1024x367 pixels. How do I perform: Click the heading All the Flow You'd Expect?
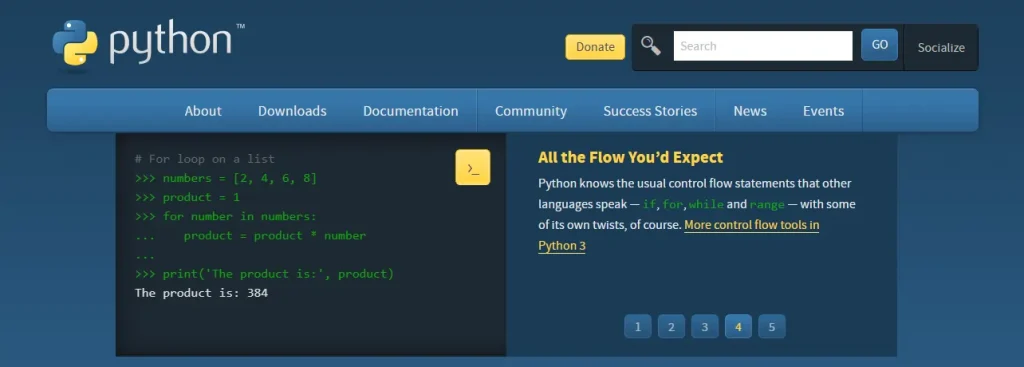[631, 157]
